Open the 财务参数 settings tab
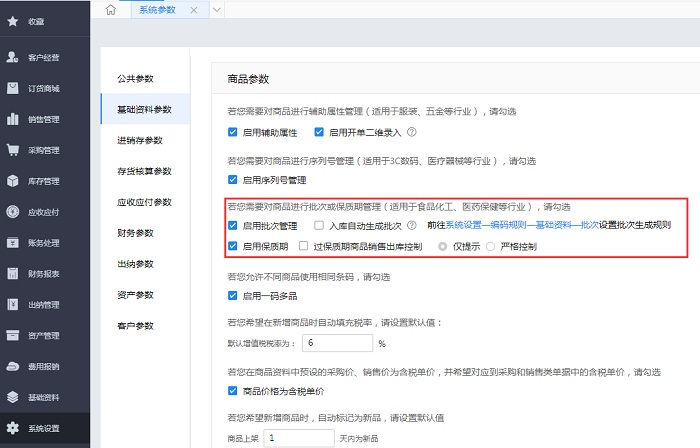The image size is (700, 448). [135, 233]
